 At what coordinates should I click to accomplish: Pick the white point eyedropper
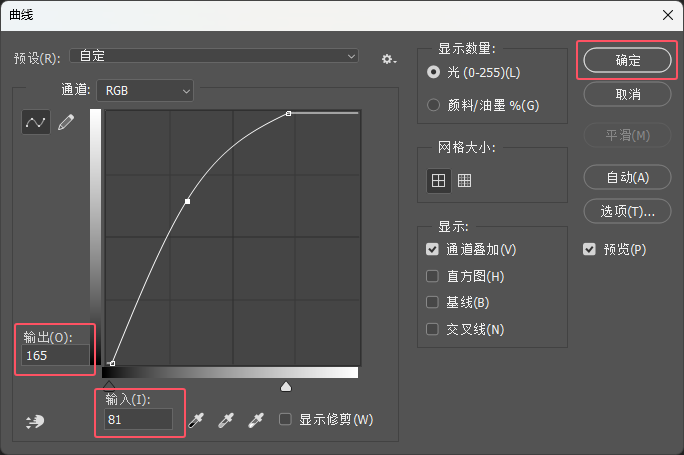click(256, 420)
